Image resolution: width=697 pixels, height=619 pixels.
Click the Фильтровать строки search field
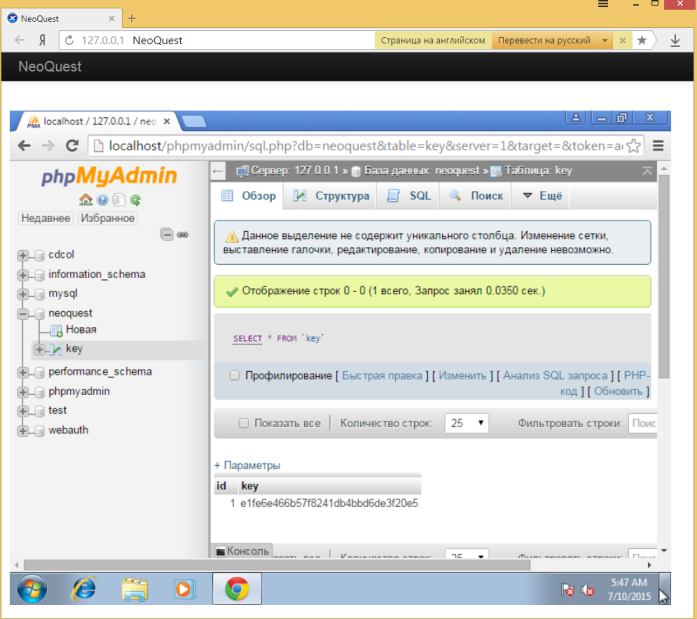coord(643,423)
